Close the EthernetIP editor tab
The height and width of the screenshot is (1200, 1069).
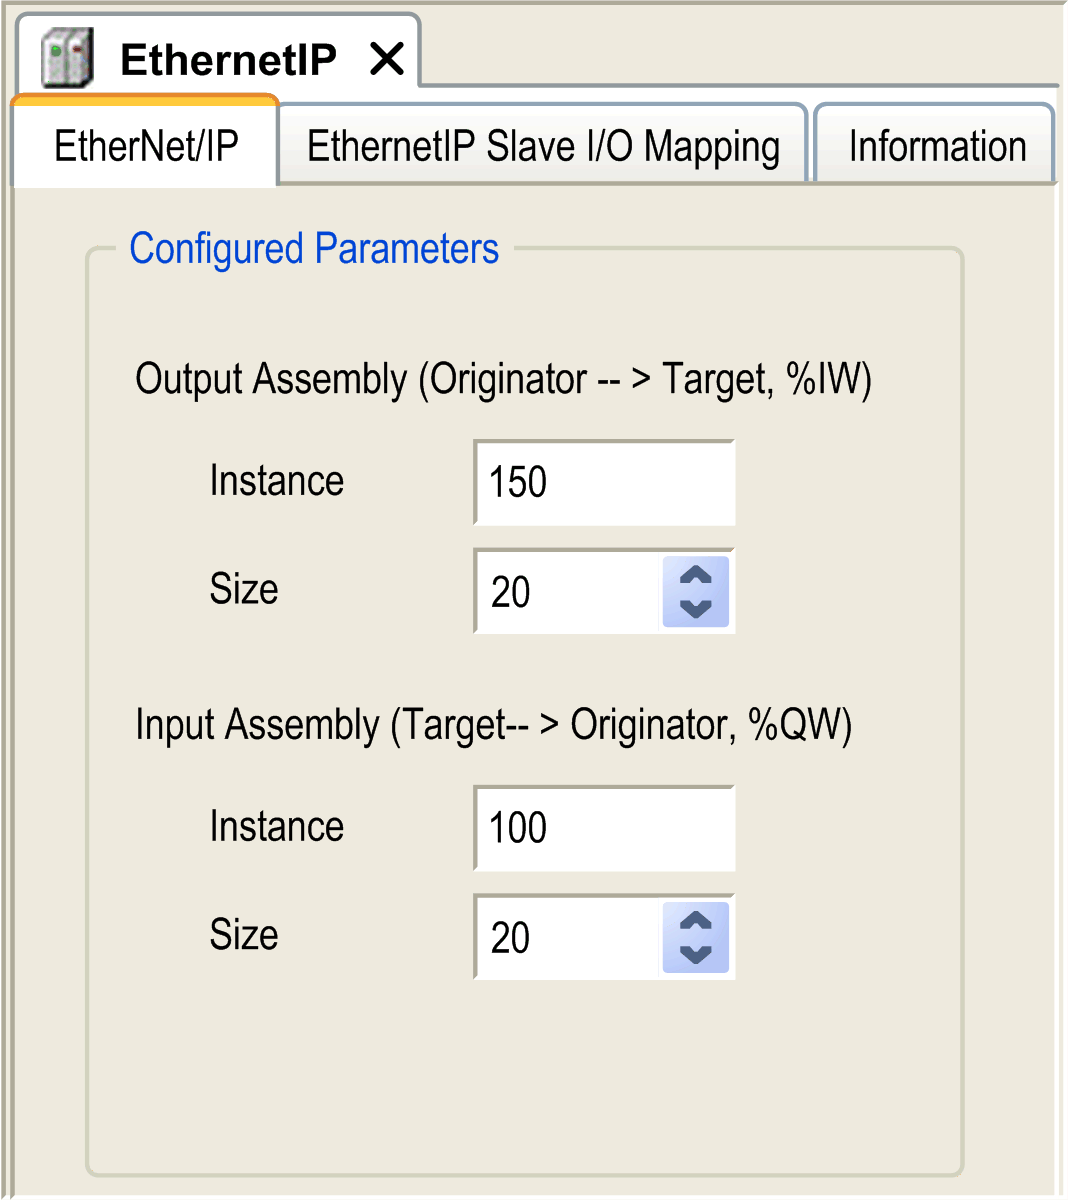(x=387, y=60)
